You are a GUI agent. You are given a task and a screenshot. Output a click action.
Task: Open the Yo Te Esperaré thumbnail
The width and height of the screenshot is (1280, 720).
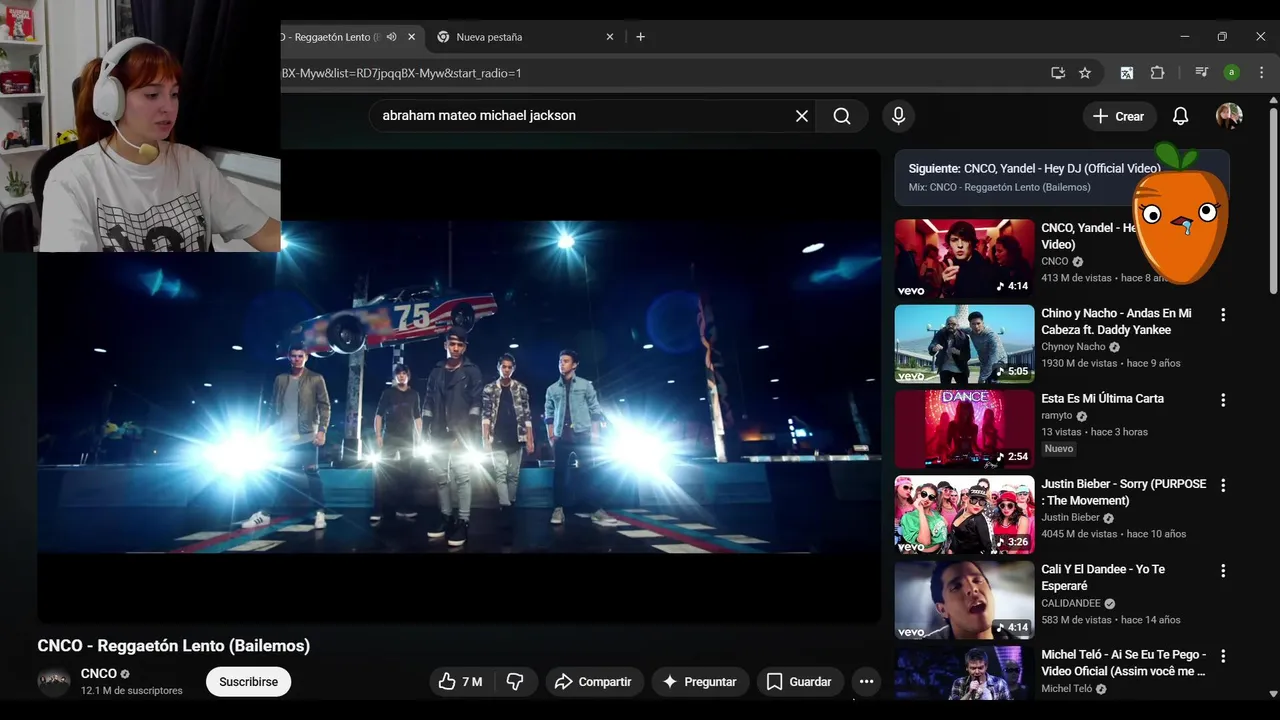pos(964,600)
